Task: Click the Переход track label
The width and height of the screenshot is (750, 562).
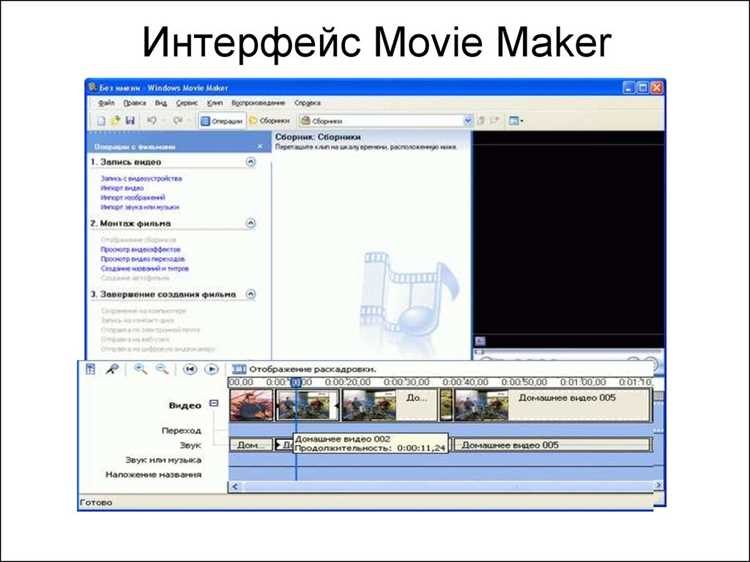Action: pyautogui.click(x=181, y=430)
